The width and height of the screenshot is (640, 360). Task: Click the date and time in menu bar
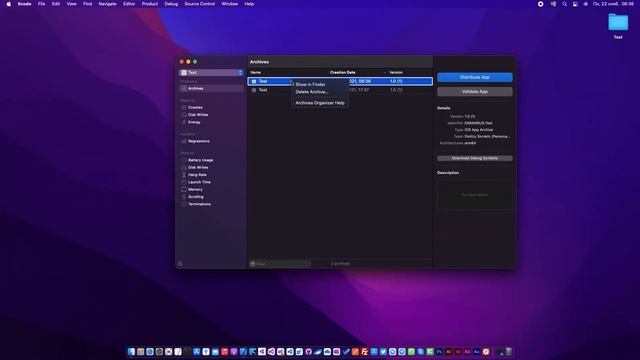point(613,4)
